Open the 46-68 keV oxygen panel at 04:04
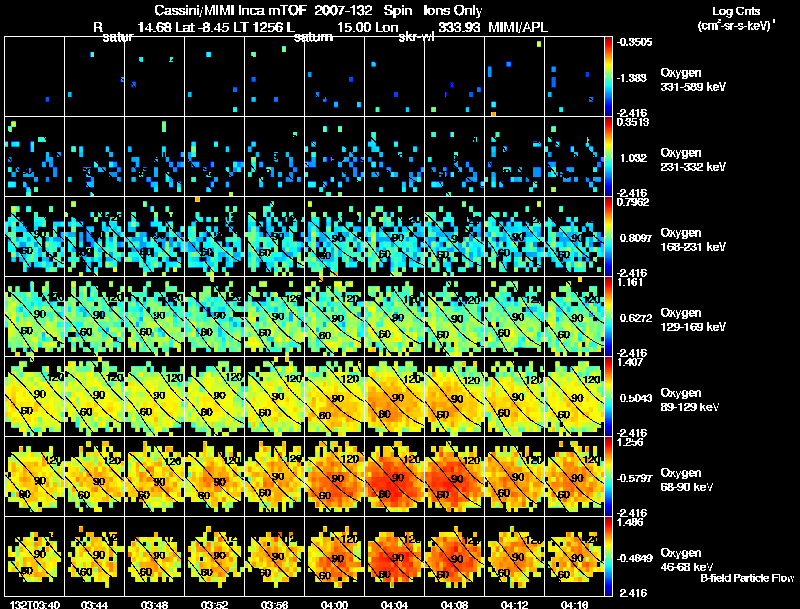The height and width of the screenshot is (609, 800). tap(394, 556)
